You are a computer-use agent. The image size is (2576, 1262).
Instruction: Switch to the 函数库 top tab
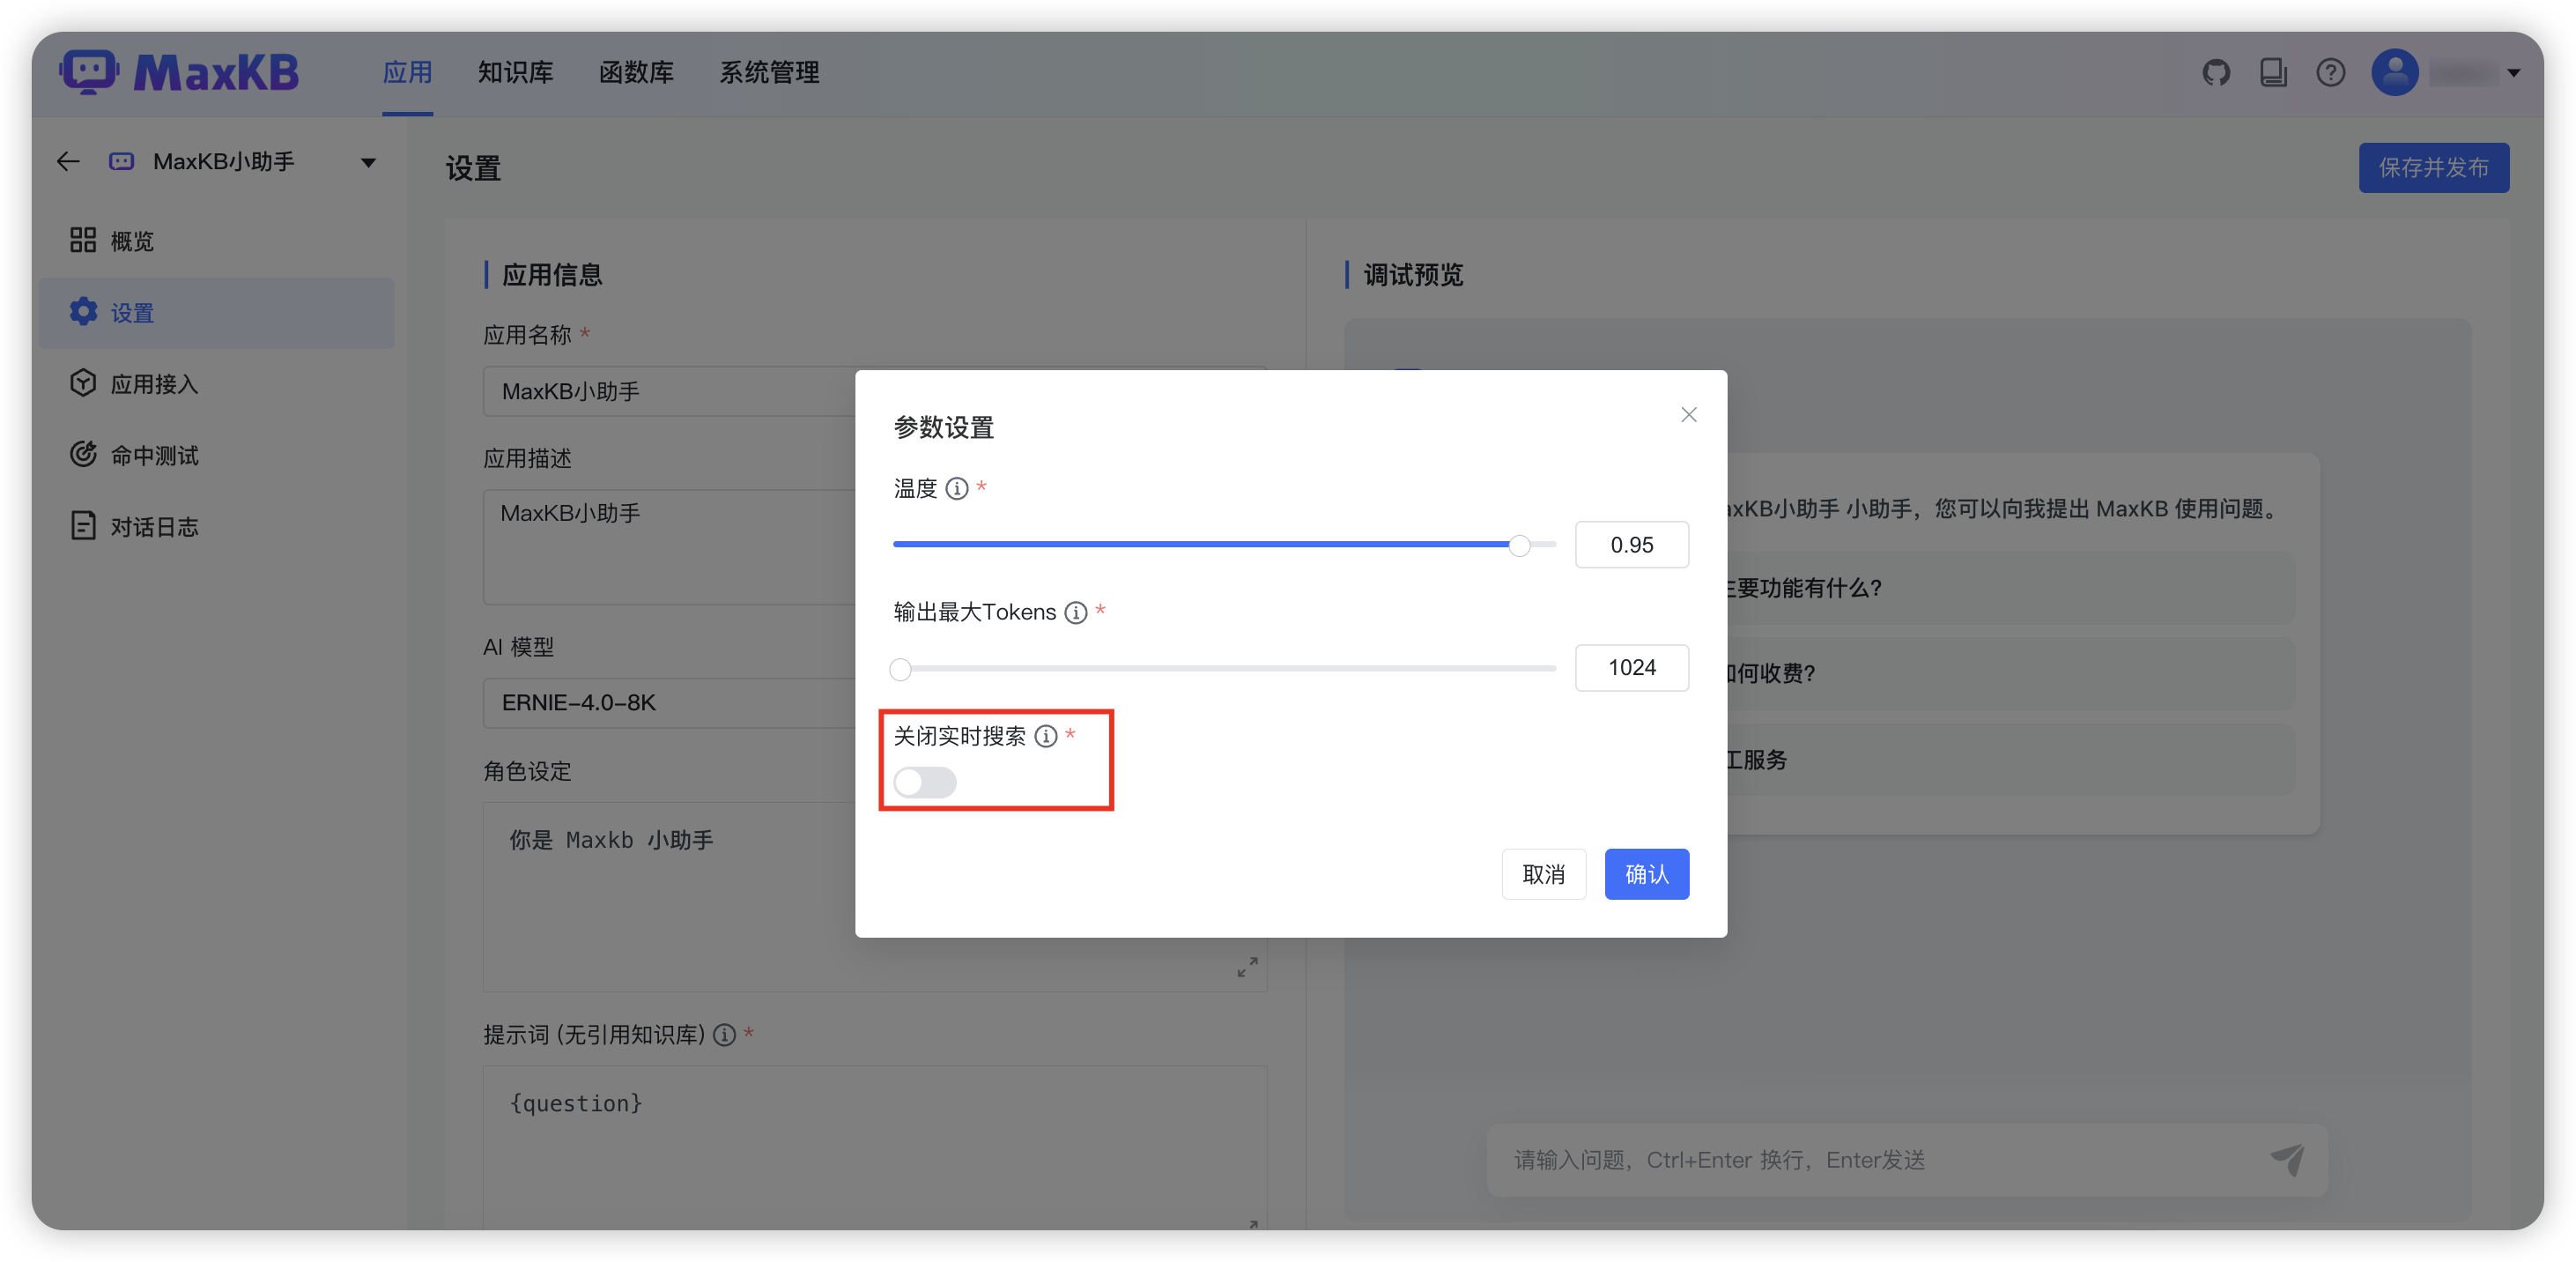click(636, 73)
